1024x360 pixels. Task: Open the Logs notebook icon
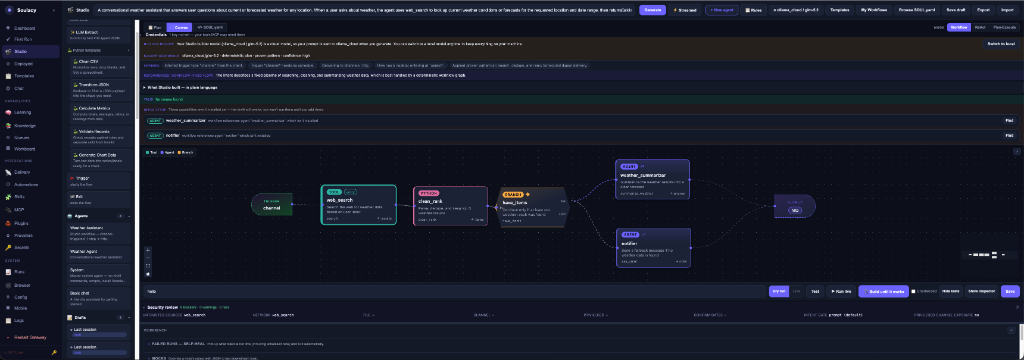[8, 320]
